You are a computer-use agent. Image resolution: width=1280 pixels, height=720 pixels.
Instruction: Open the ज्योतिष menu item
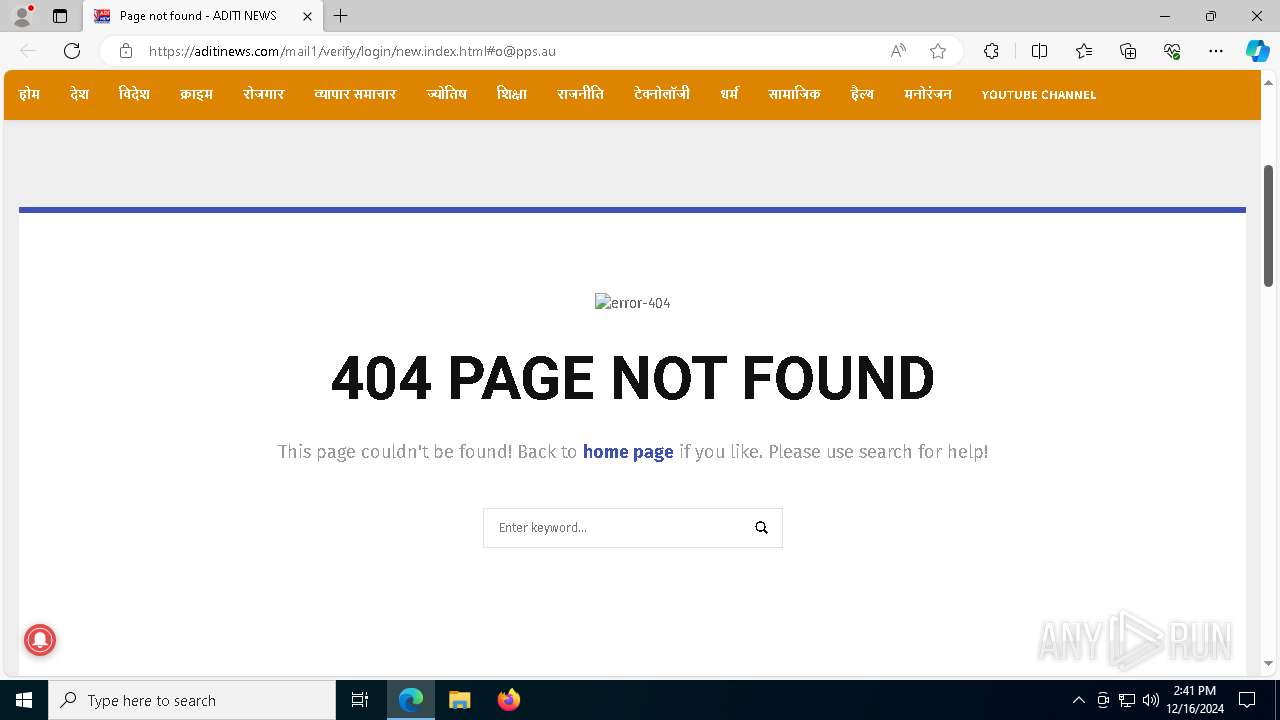click(446, 94)
